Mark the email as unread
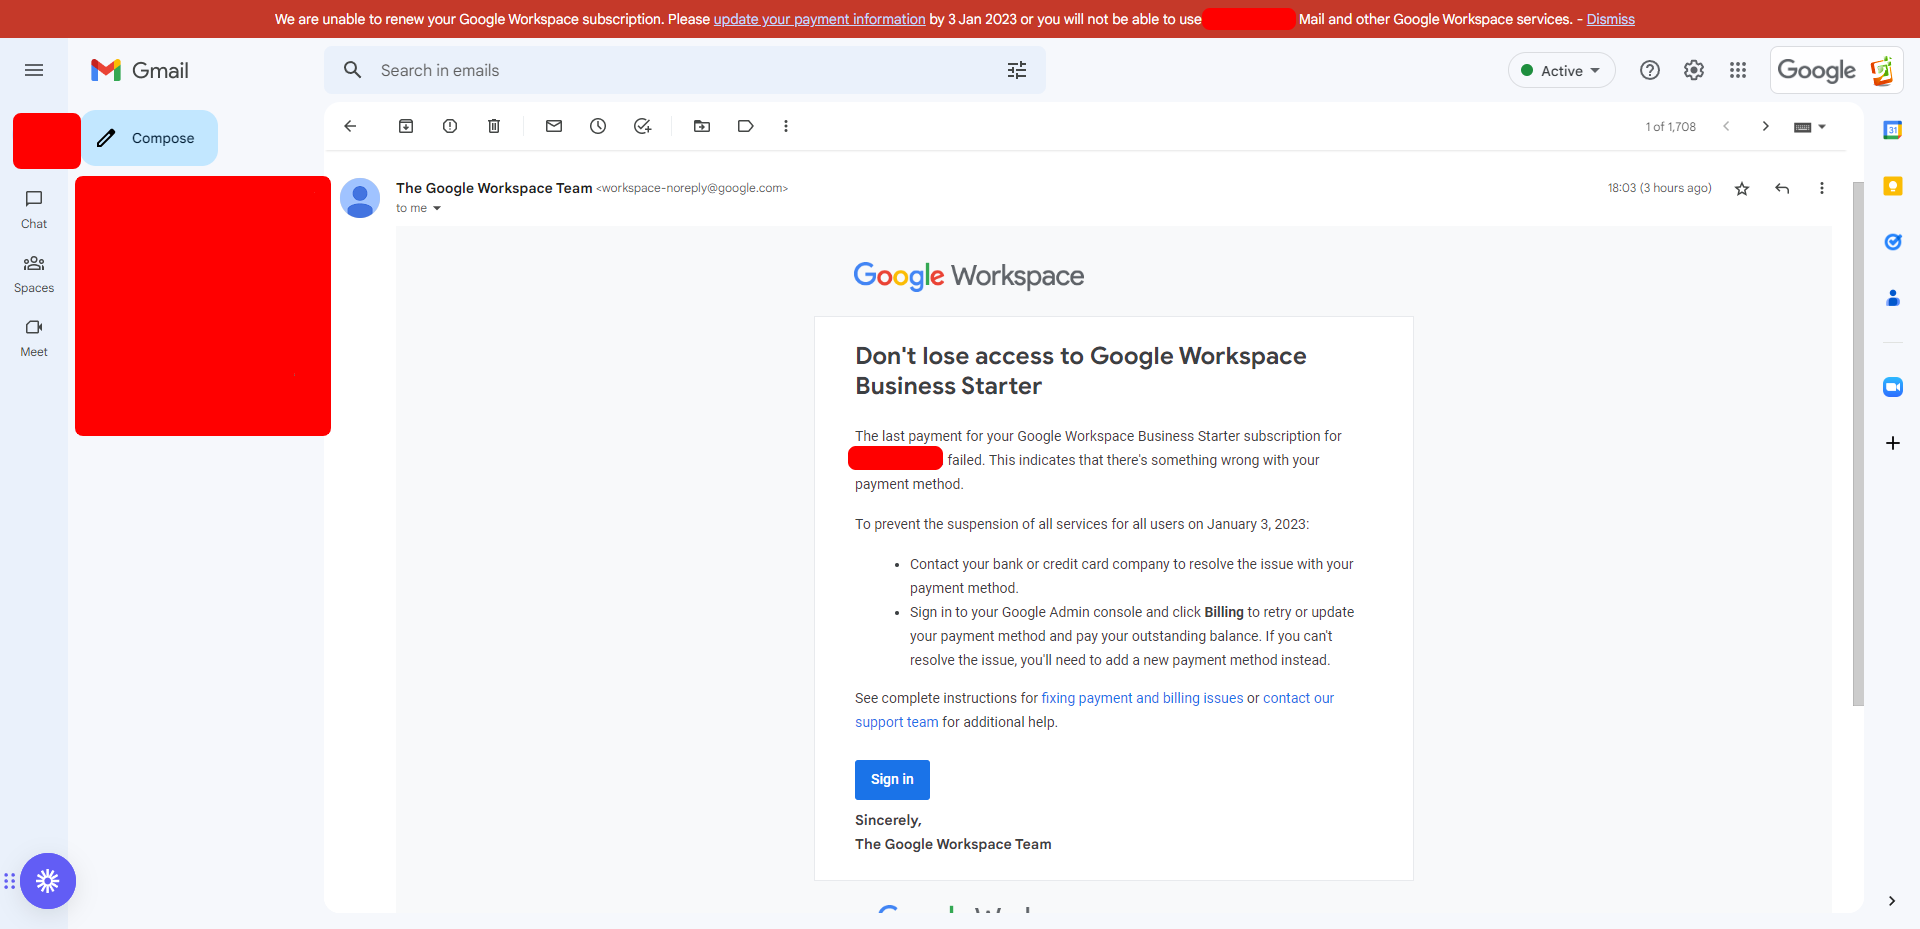Image resolution: width=1920 pixels, height=929 pixels. click(554, 126)
